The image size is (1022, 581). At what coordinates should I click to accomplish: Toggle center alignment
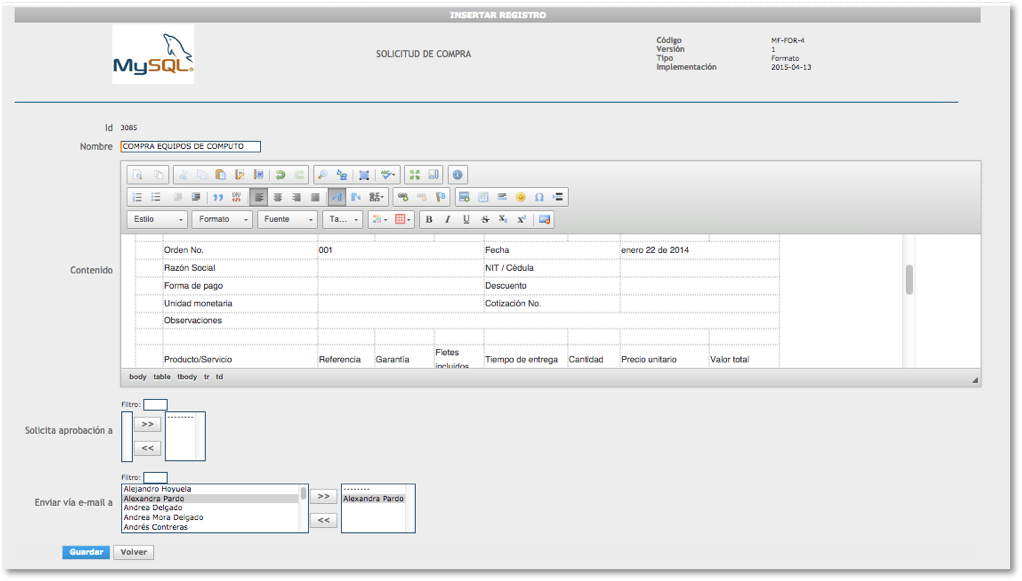[278, 197]
